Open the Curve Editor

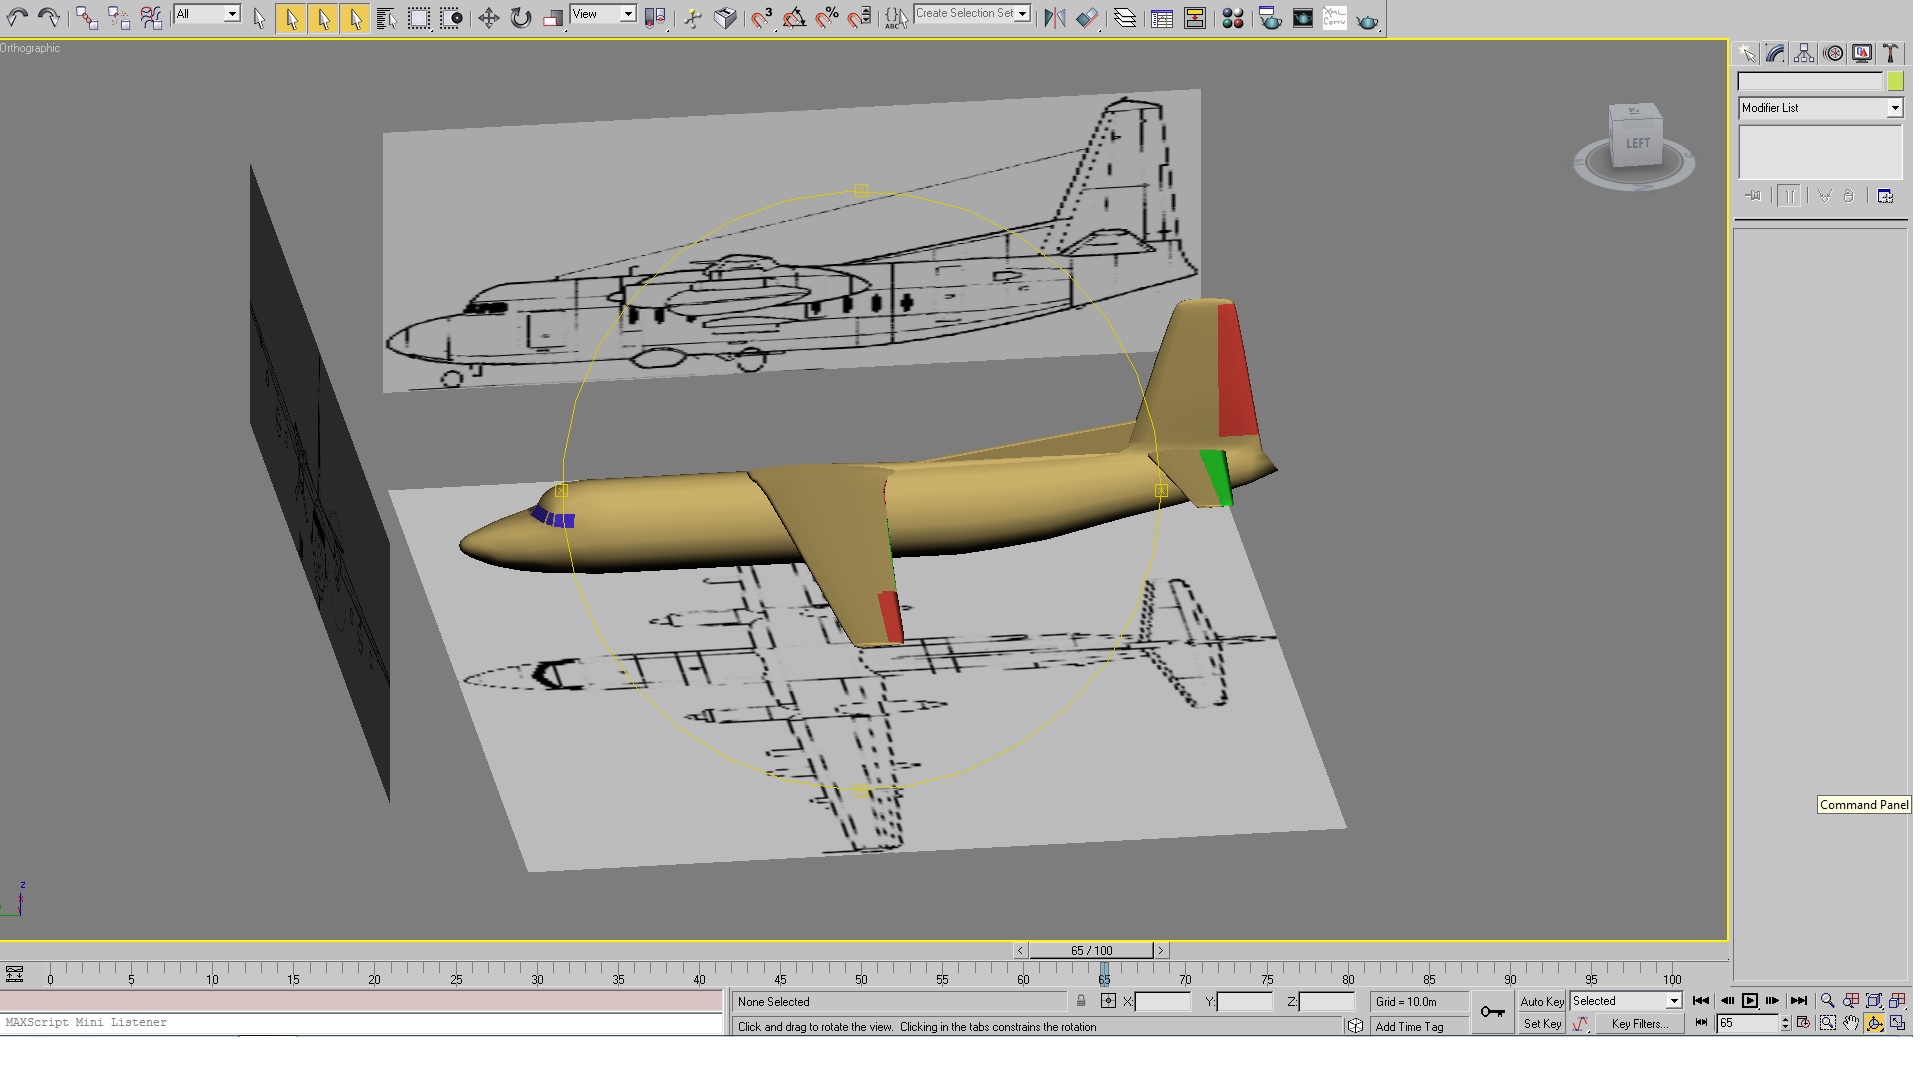pyautogui.click(x=1162, y=18)
